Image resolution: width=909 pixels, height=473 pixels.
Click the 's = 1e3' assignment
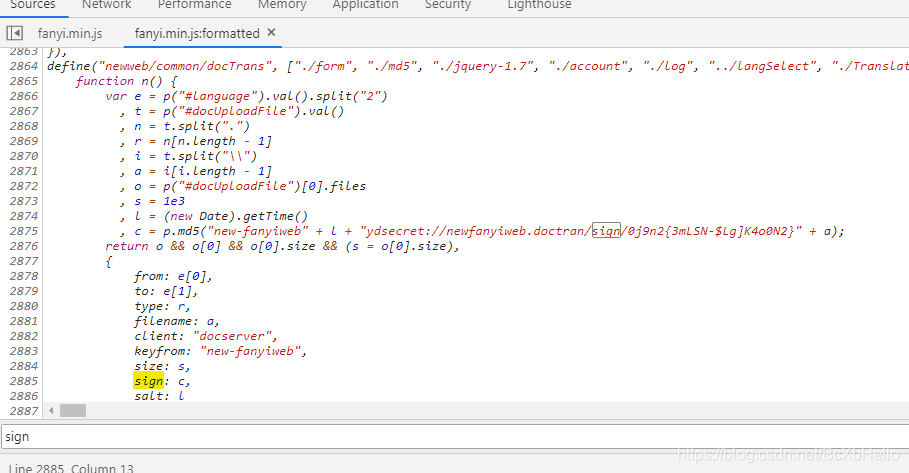click(x=159, y=201)
